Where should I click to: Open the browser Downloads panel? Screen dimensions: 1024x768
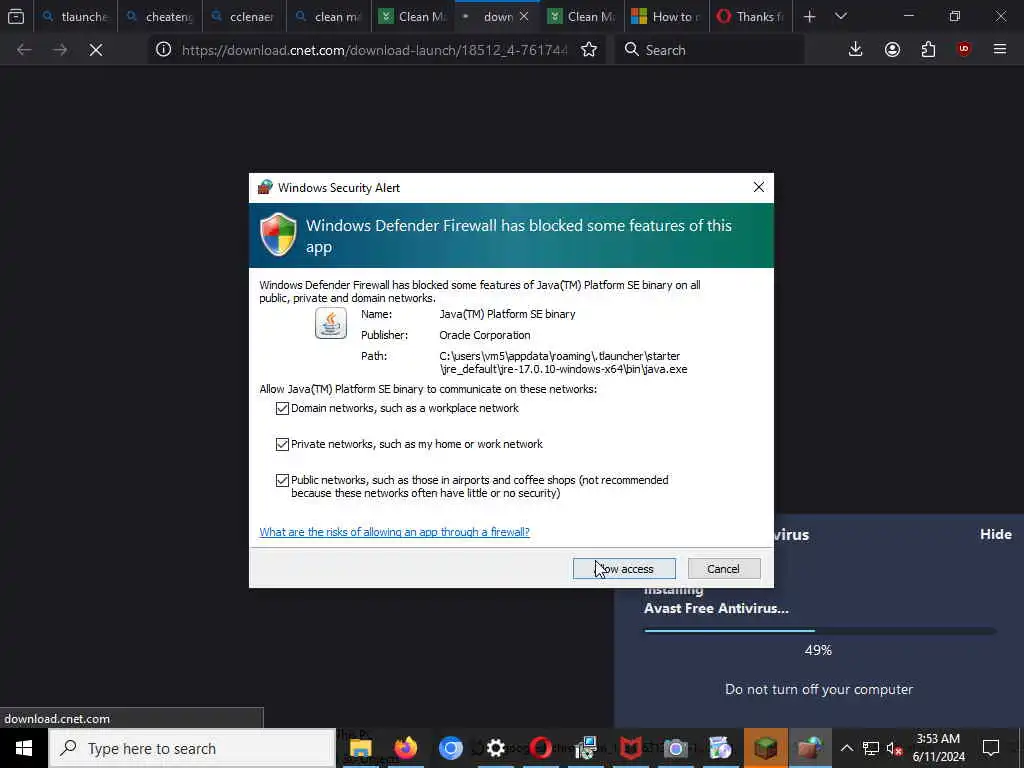tap(856, 50)
